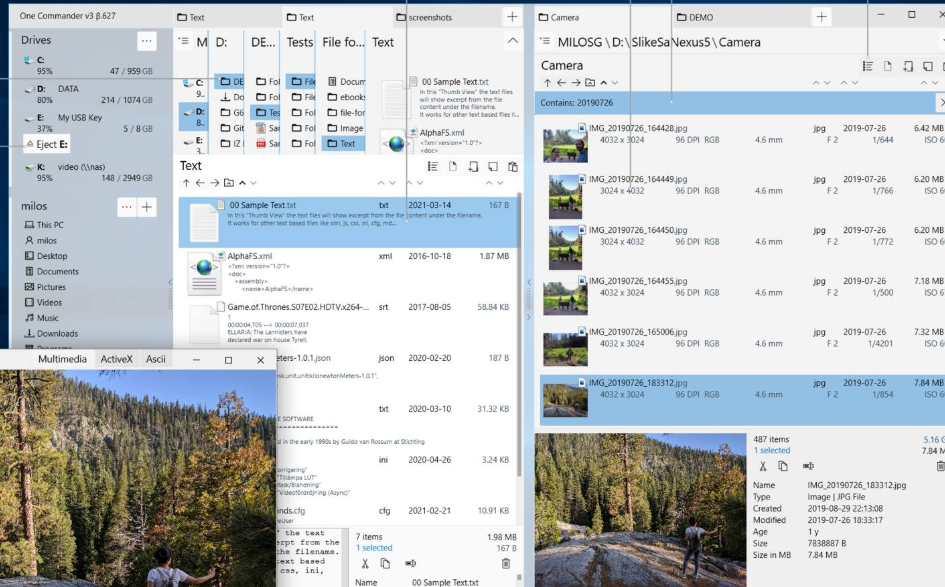Select the Game.of.Thrones srt file

(x=348, y=324)
